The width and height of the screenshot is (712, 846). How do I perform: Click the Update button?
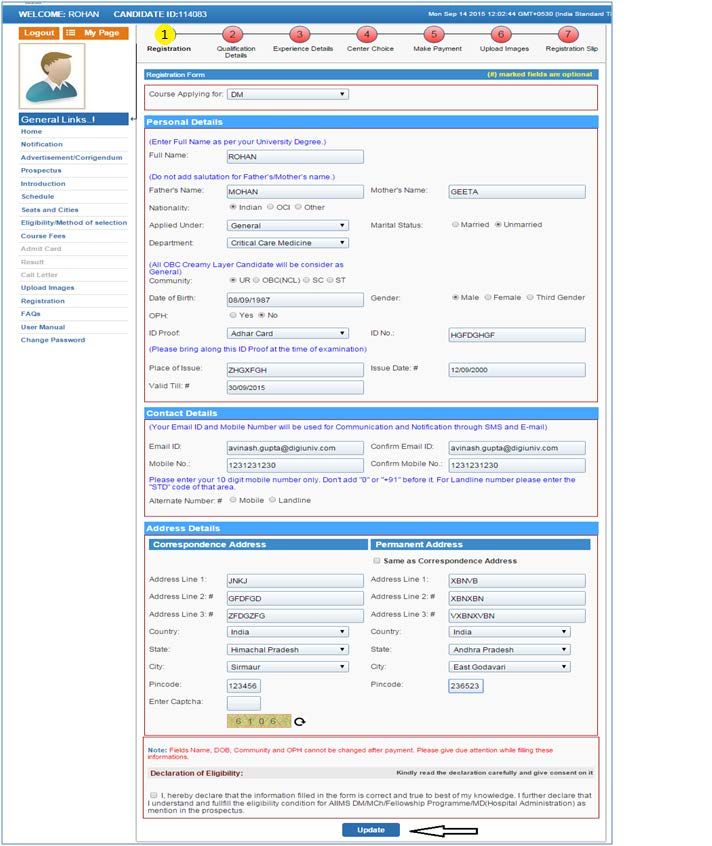(371, 830)
